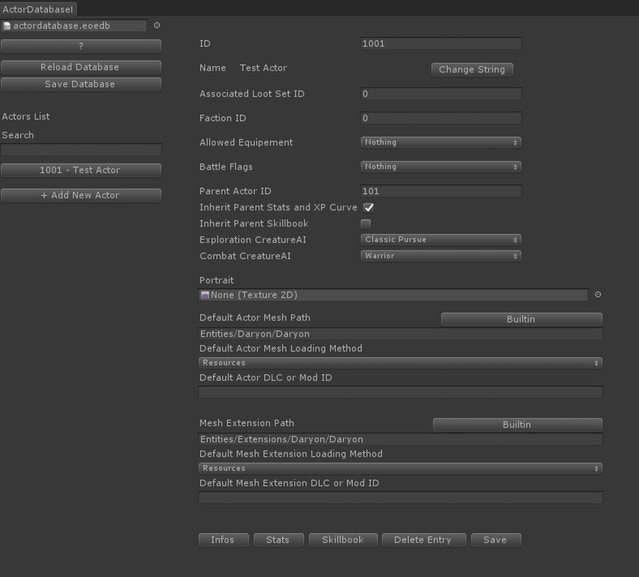
Task: Open Exploration CreatureAI dropdown set to Classic Pursue
Action: tap(440, 240)
